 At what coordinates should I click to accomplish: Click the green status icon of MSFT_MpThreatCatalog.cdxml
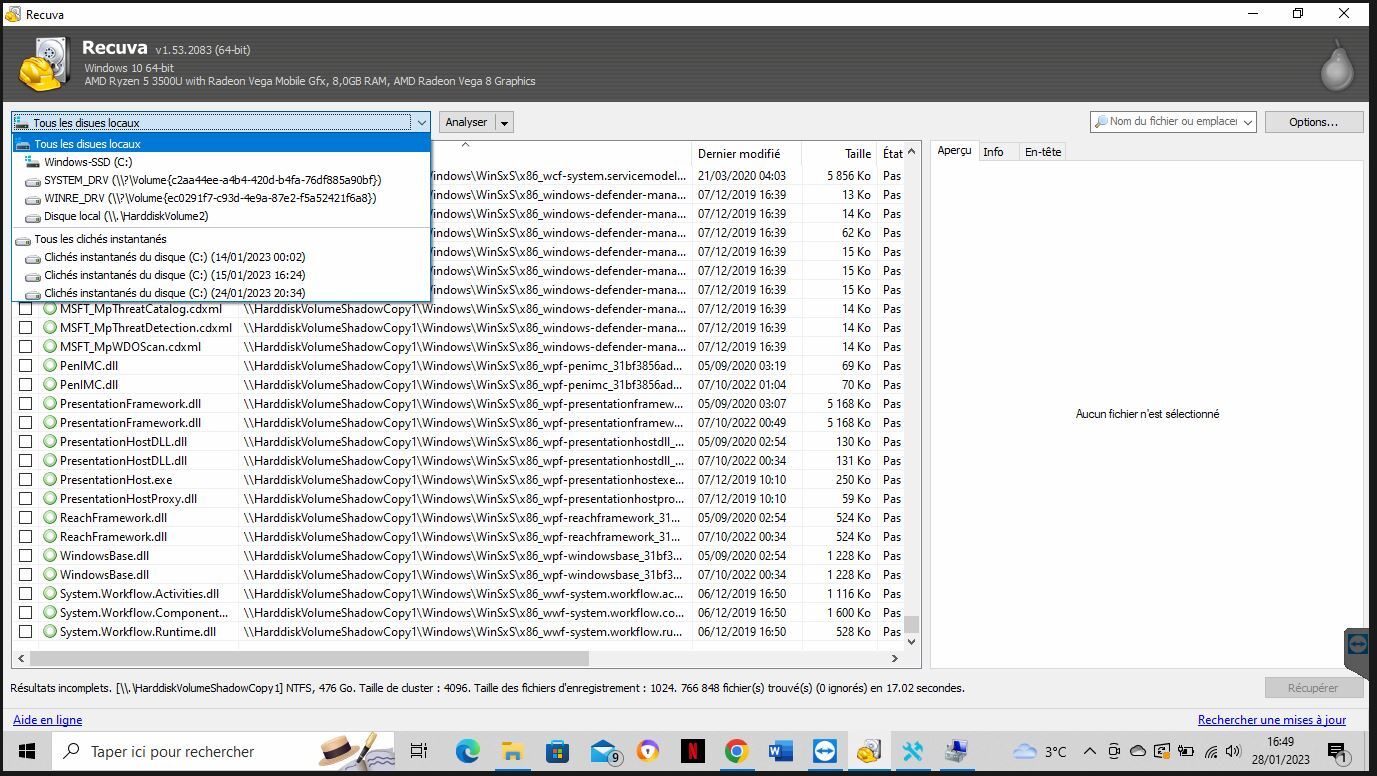pos(50,309)
